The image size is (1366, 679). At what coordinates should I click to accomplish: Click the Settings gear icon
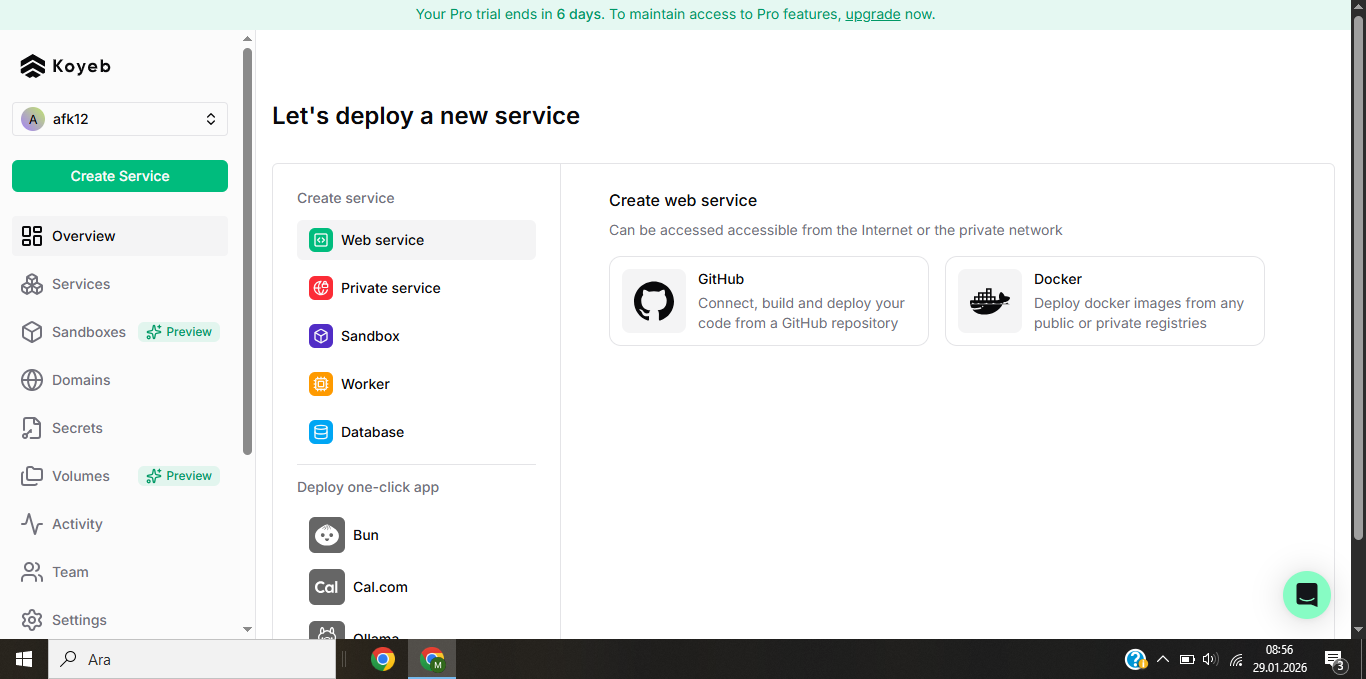click(x=32, y=620)
